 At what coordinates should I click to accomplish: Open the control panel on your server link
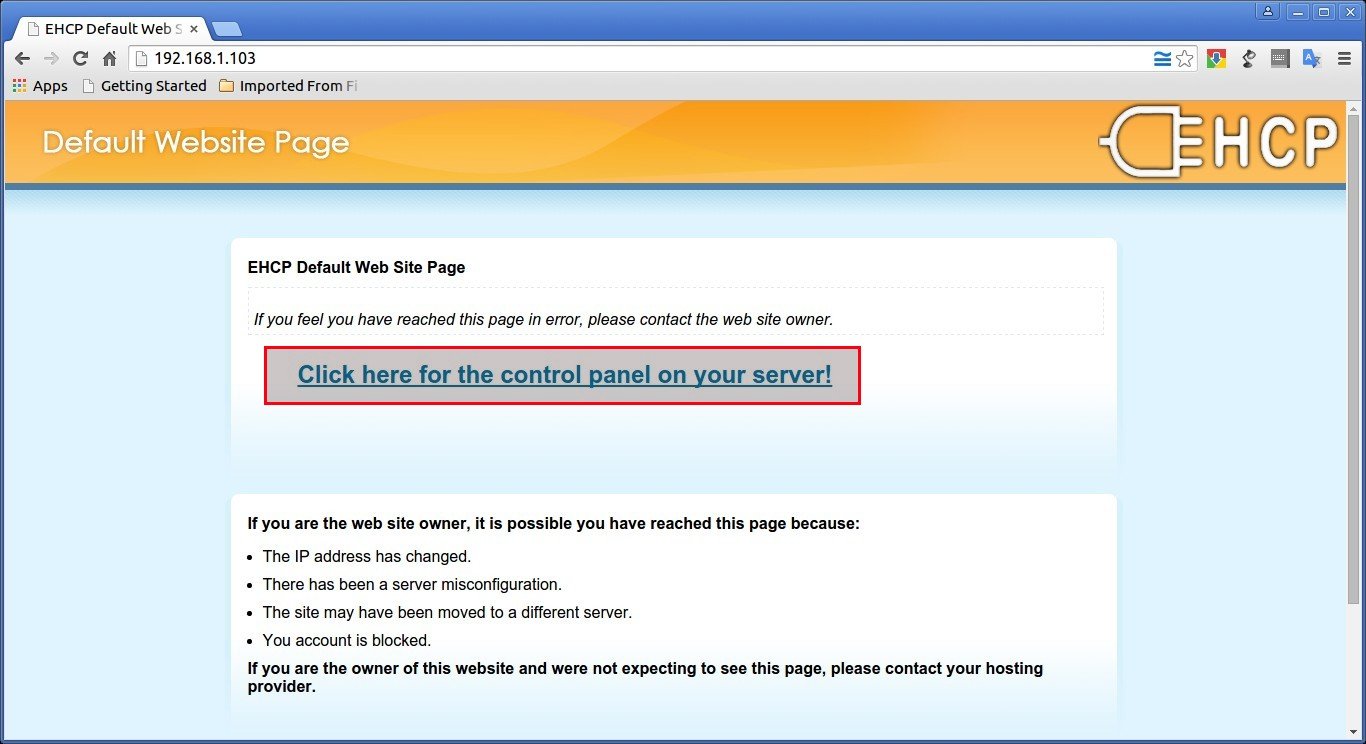pos(565,375)
